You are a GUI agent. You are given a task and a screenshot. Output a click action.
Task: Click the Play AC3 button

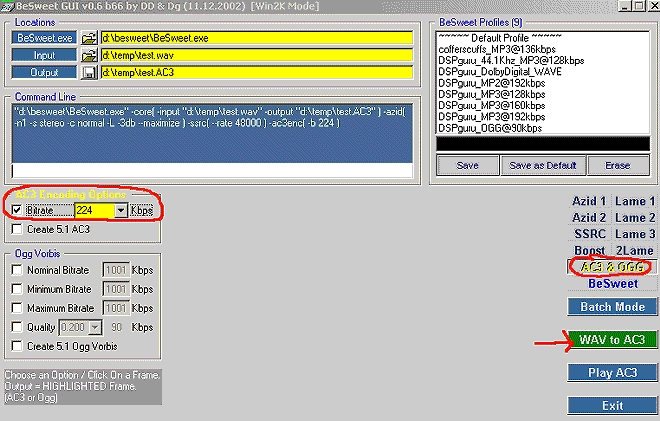pyautogui.click(x=612, y=373)
